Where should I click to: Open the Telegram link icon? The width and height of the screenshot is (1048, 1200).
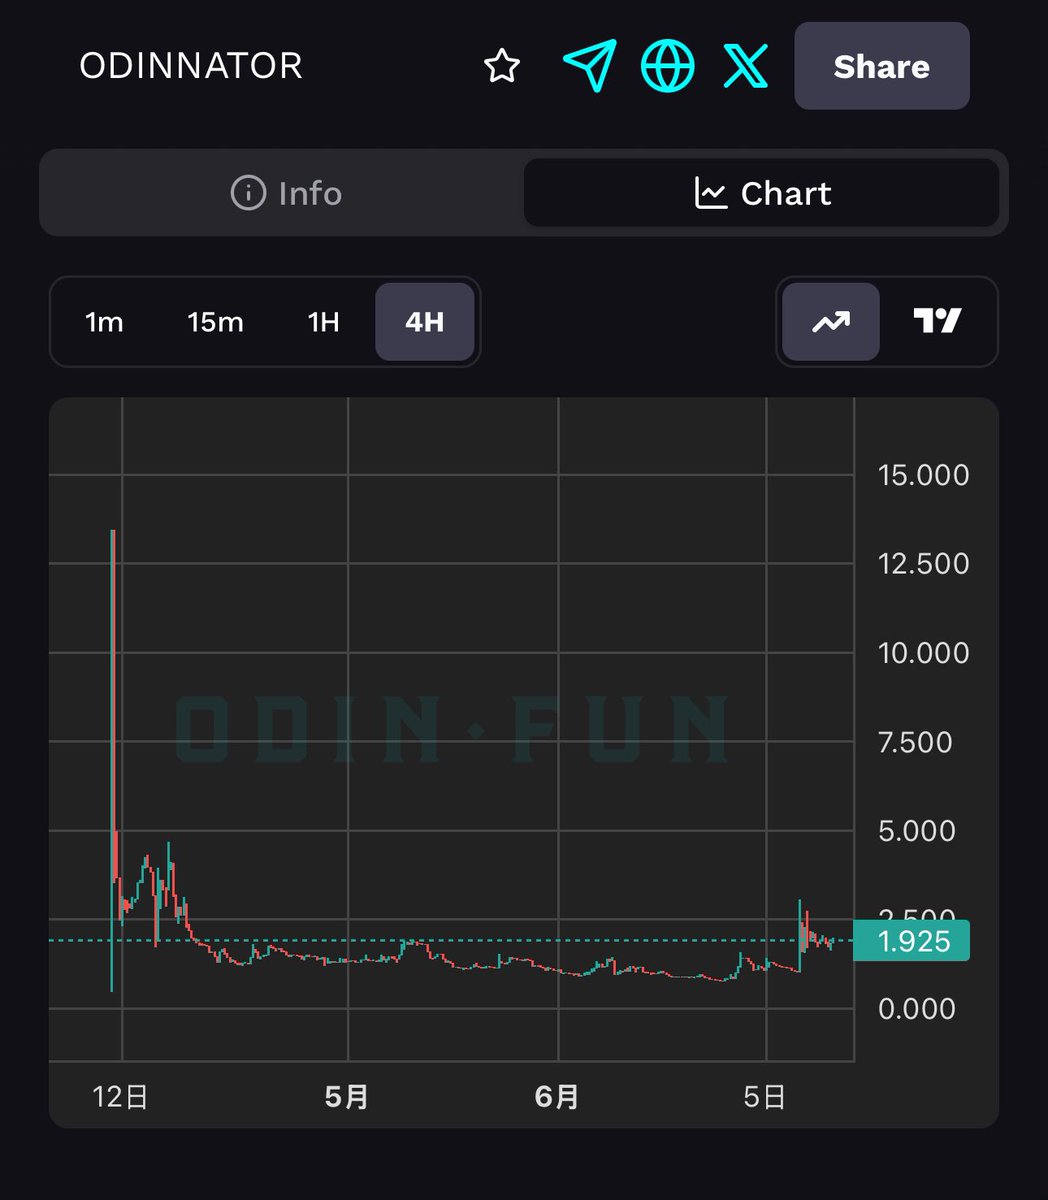[x=590, y=66]
